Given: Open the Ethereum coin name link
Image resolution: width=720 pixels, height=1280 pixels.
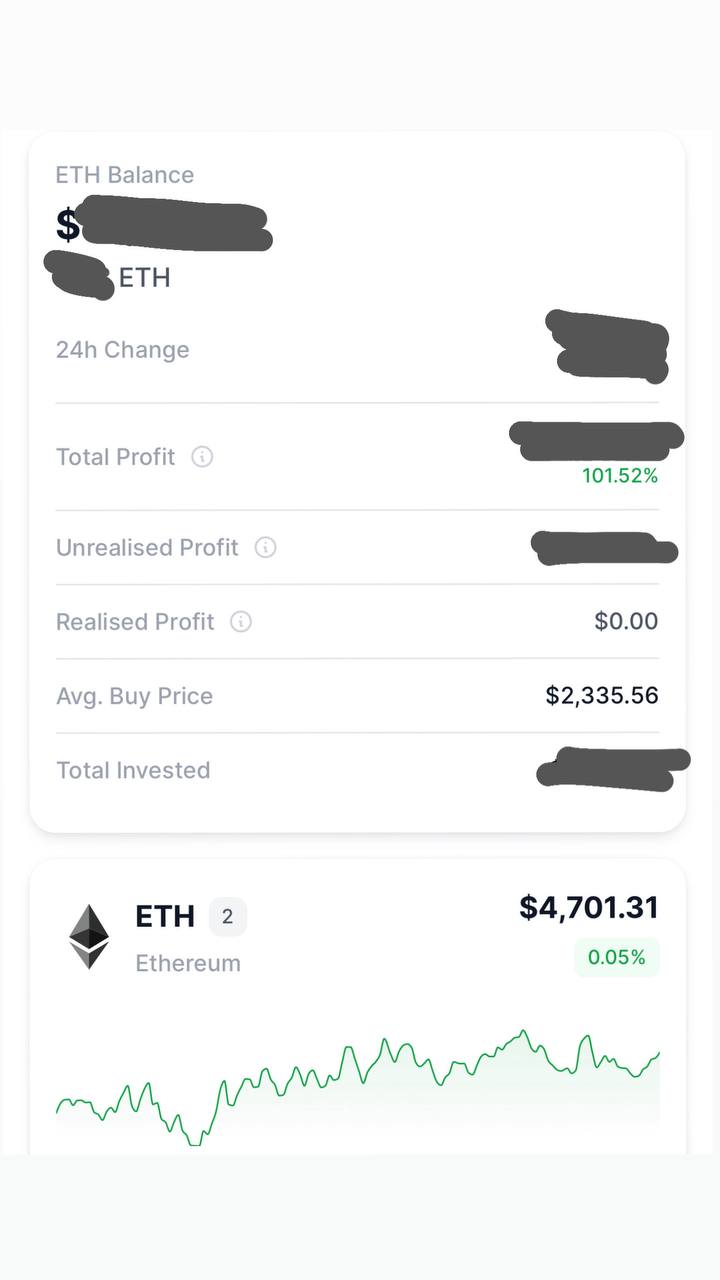Looking at the screenshot, I should click(x=188, y=963).
